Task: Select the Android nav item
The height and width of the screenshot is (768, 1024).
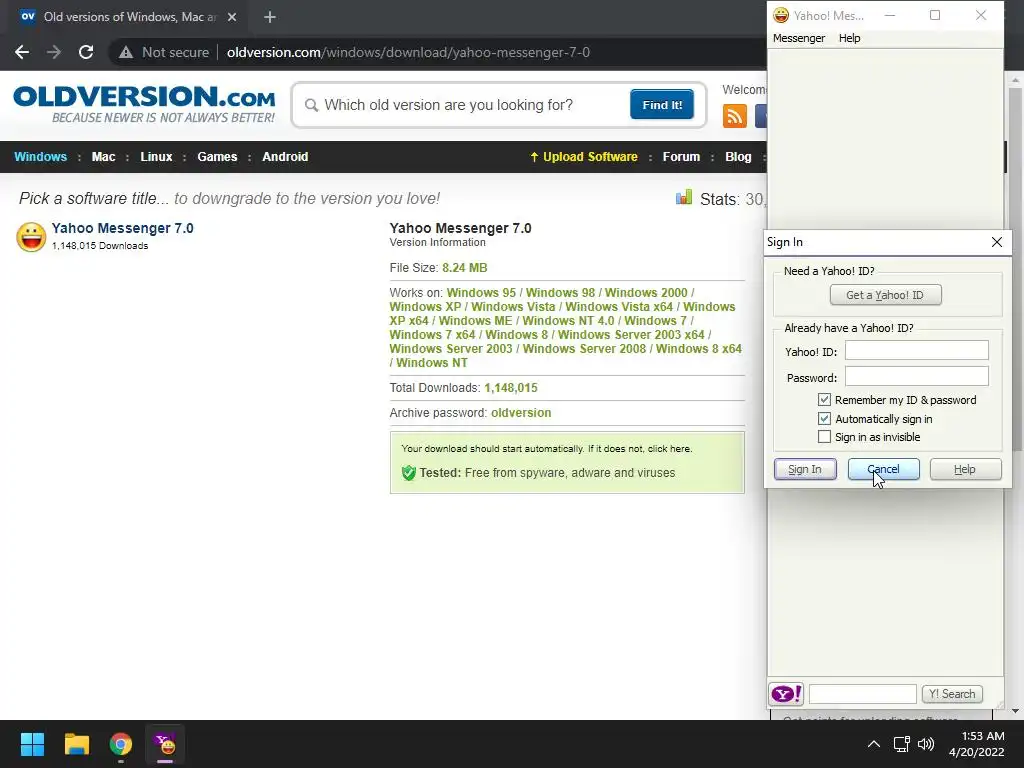Action: click(285, 157)
